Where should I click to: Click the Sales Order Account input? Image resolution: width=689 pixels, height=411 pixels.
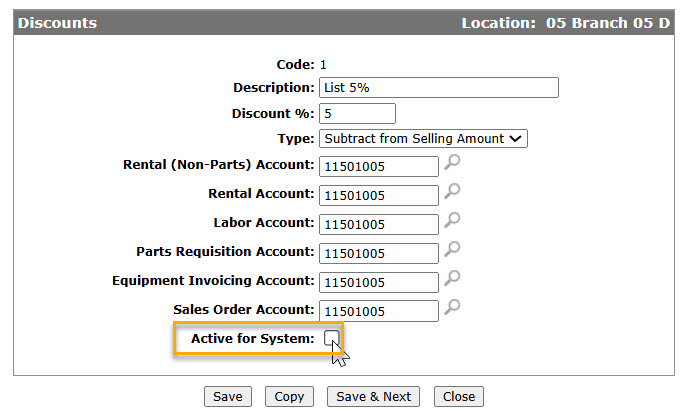tap(379, 311)
